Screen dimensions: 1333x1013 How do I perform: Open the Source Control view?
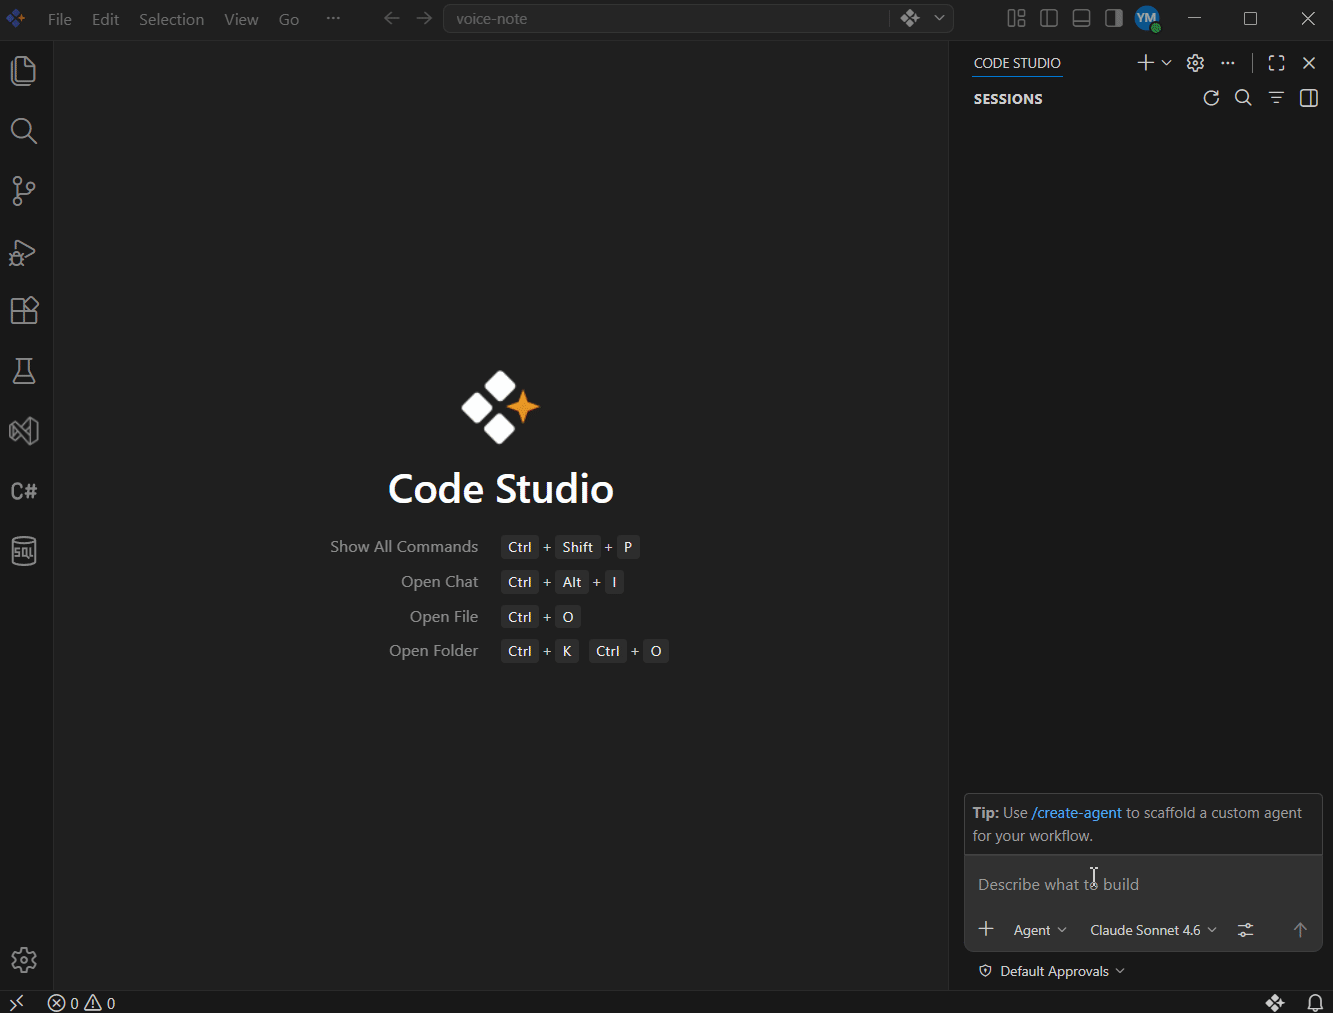[24, 191]
